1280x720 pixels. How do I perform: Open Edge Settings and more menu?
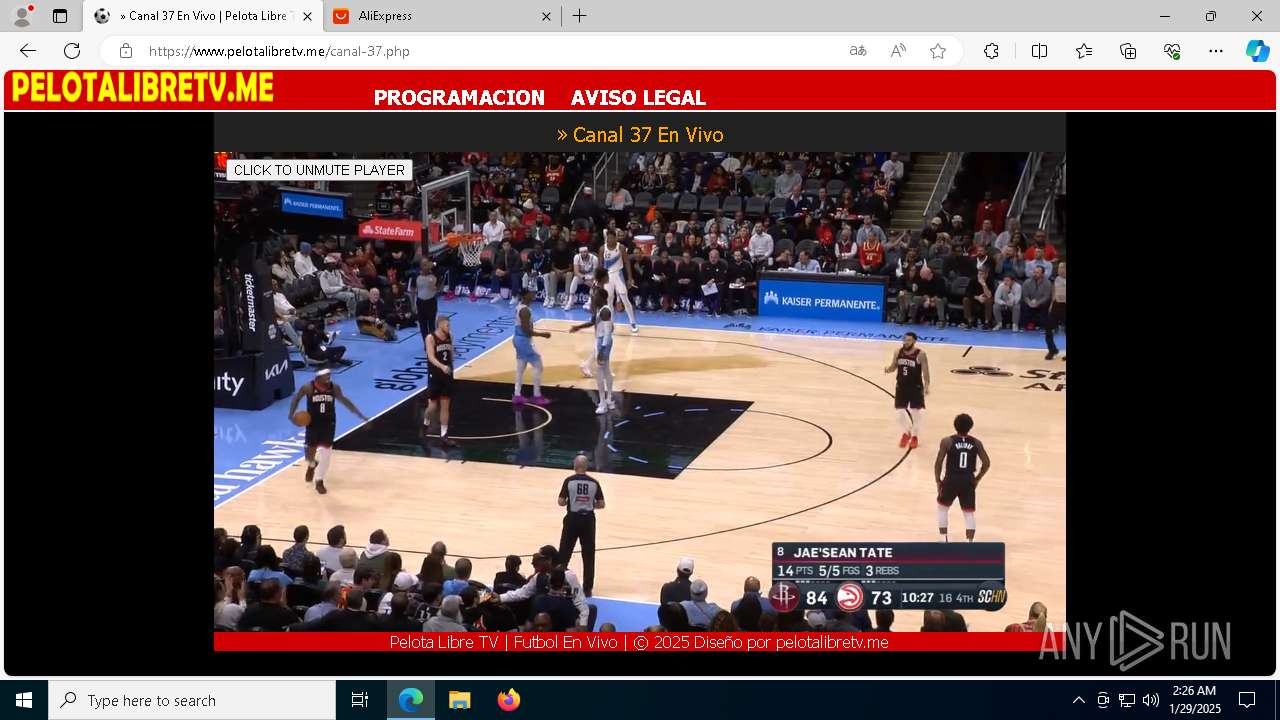pos(1216,51)
